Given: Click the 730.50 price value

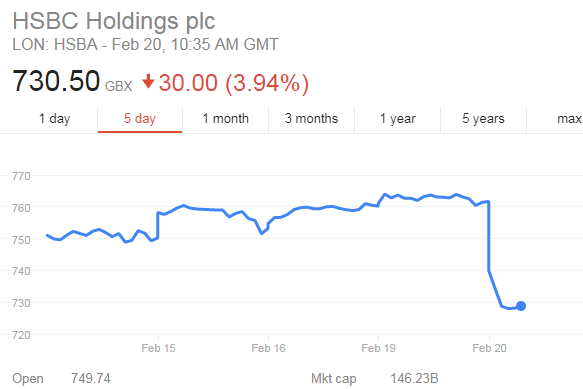Looking at the screenshot, I should coord(56,80).
